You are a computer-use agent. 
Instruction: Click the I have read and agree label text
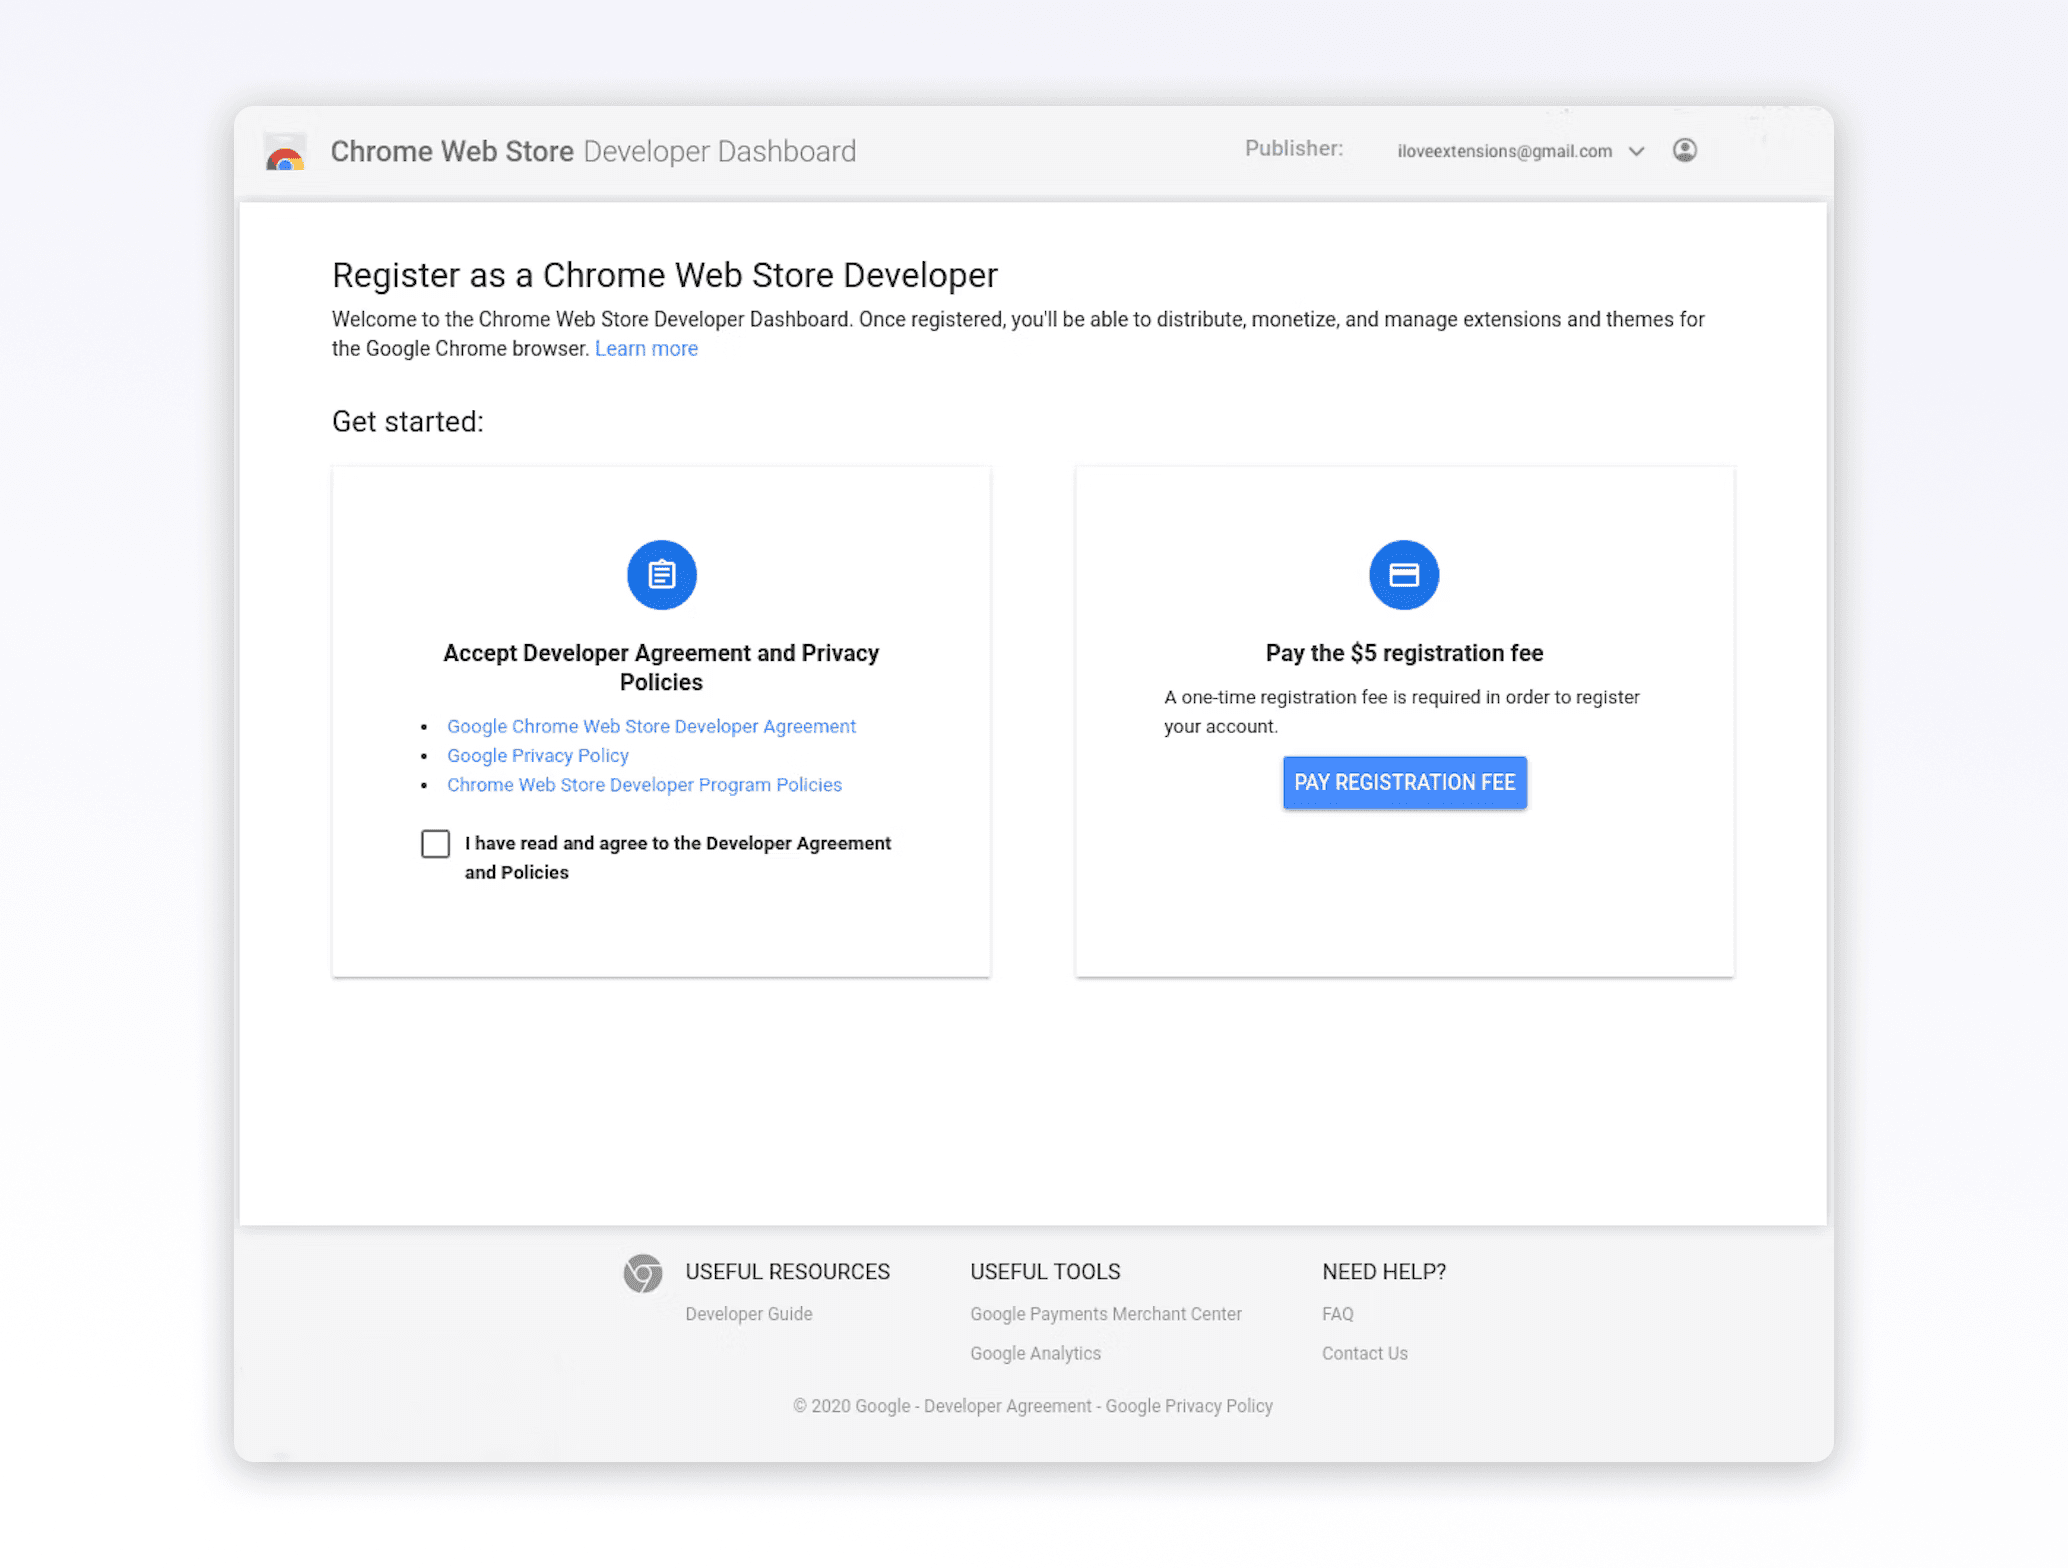pyautogui.click(x=677, y=858)
